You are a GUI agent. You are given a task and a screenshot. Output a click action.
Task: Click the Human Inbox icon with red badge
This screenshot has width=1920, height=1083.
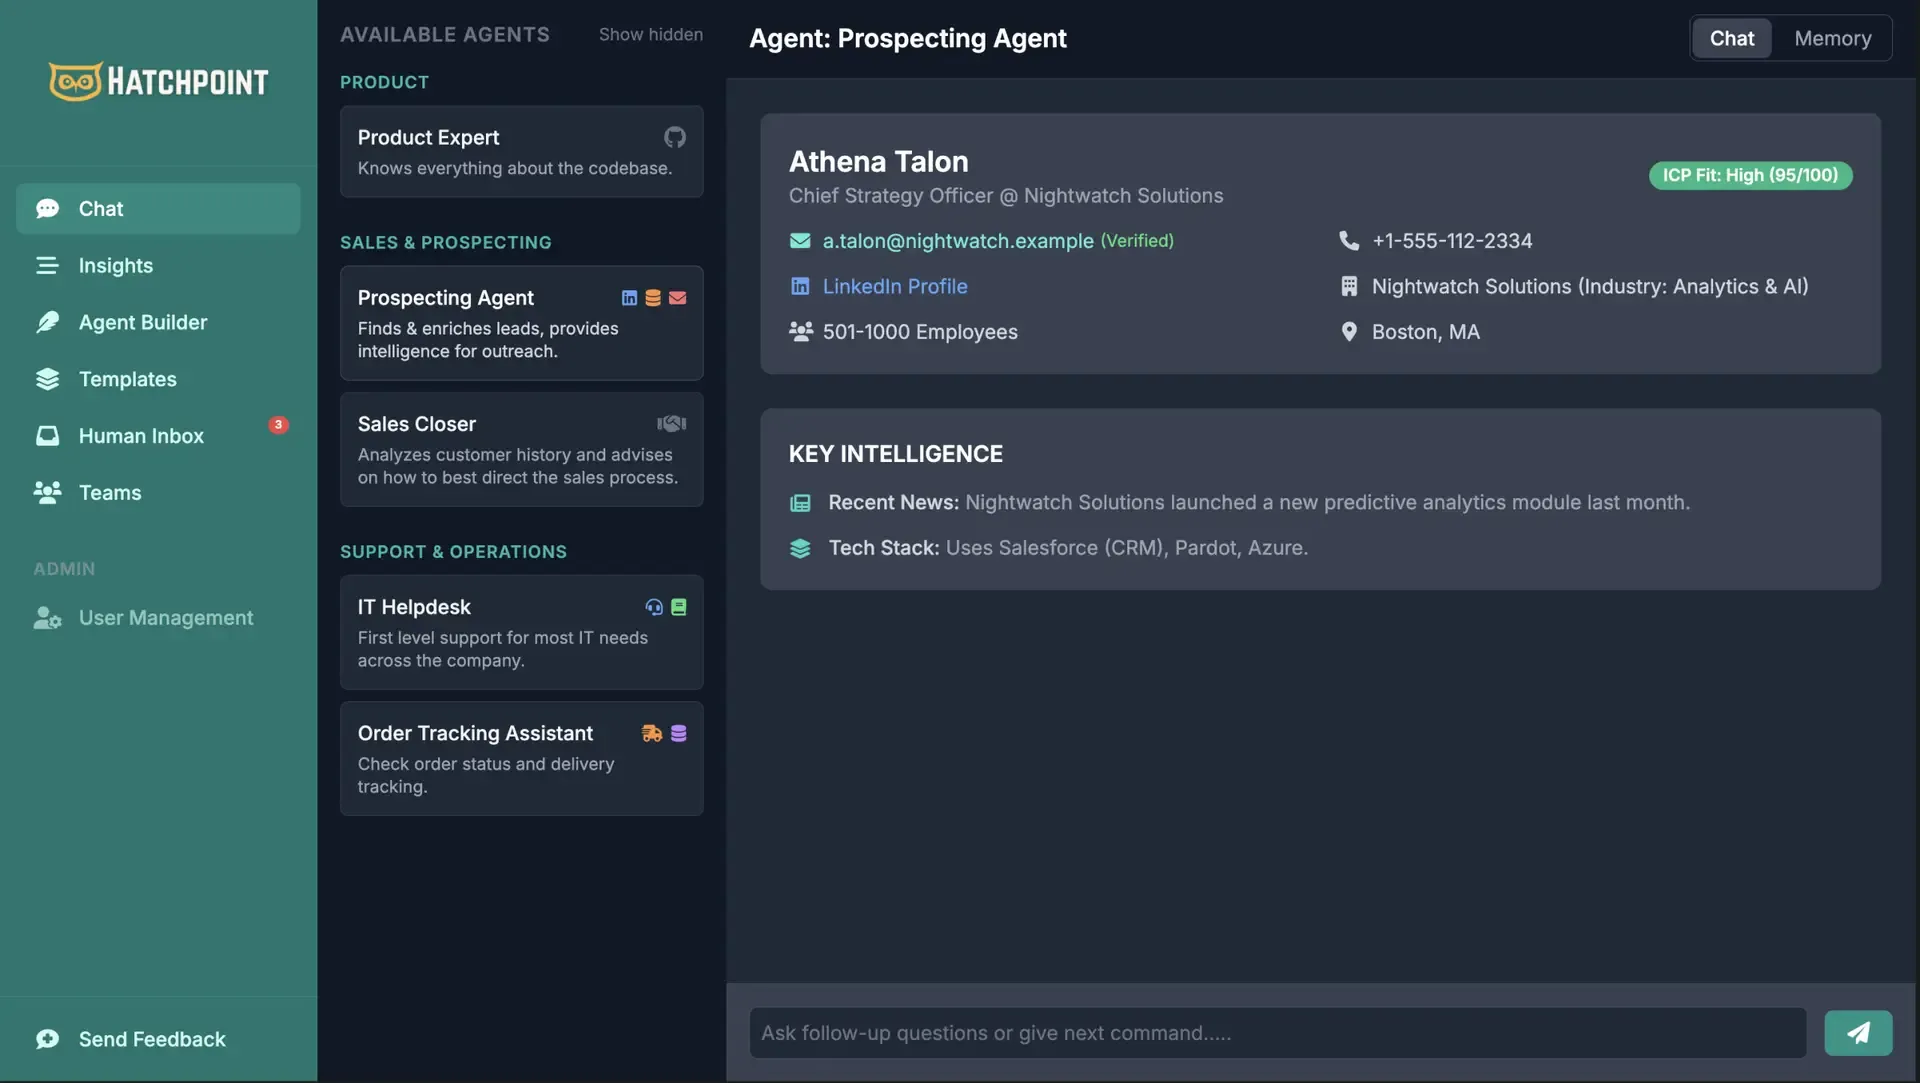pos(48,435)
